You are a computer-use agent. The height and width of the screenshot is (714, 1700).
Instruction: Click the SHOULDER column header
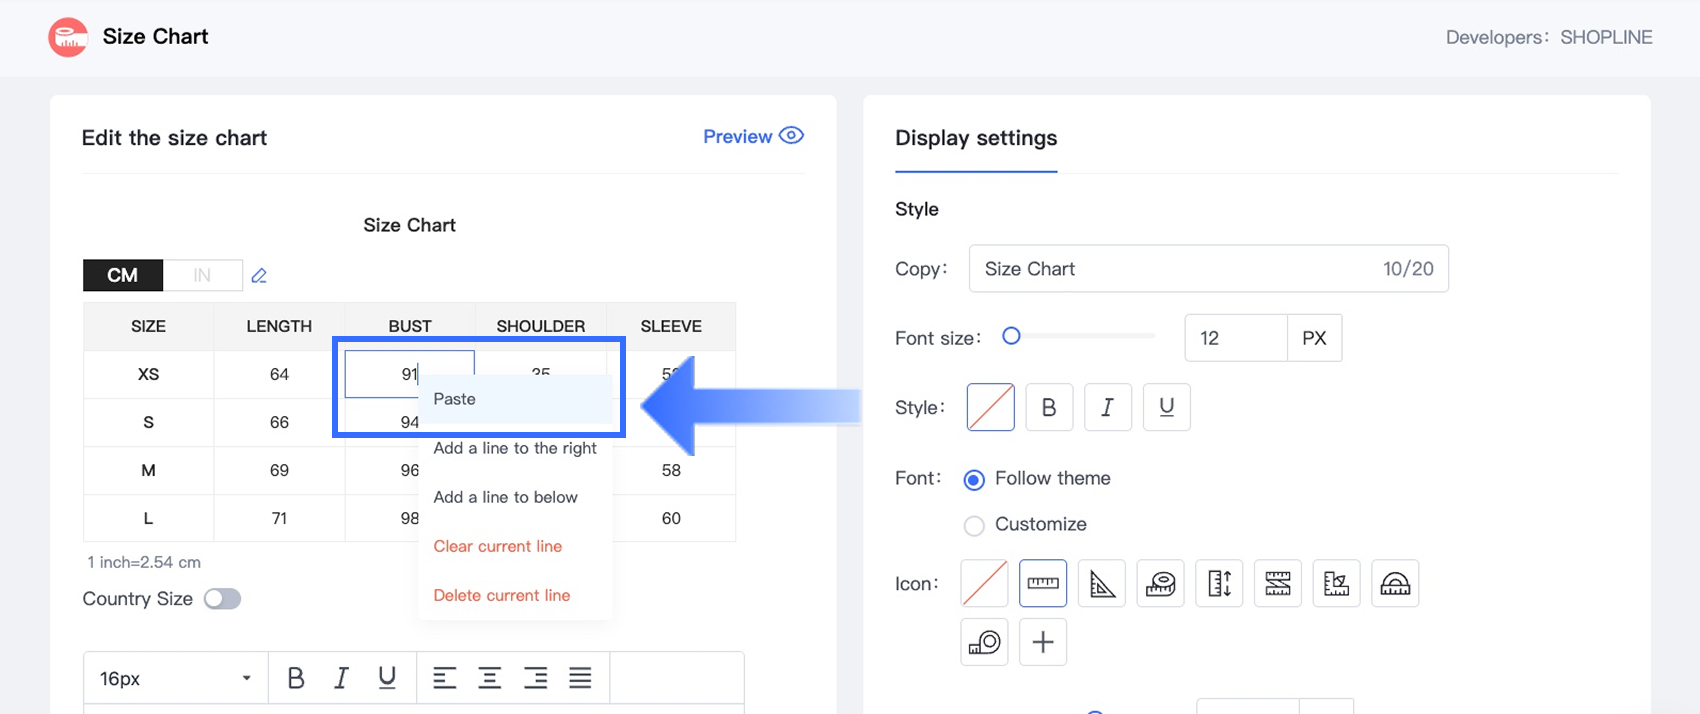(x=541, y=326)
